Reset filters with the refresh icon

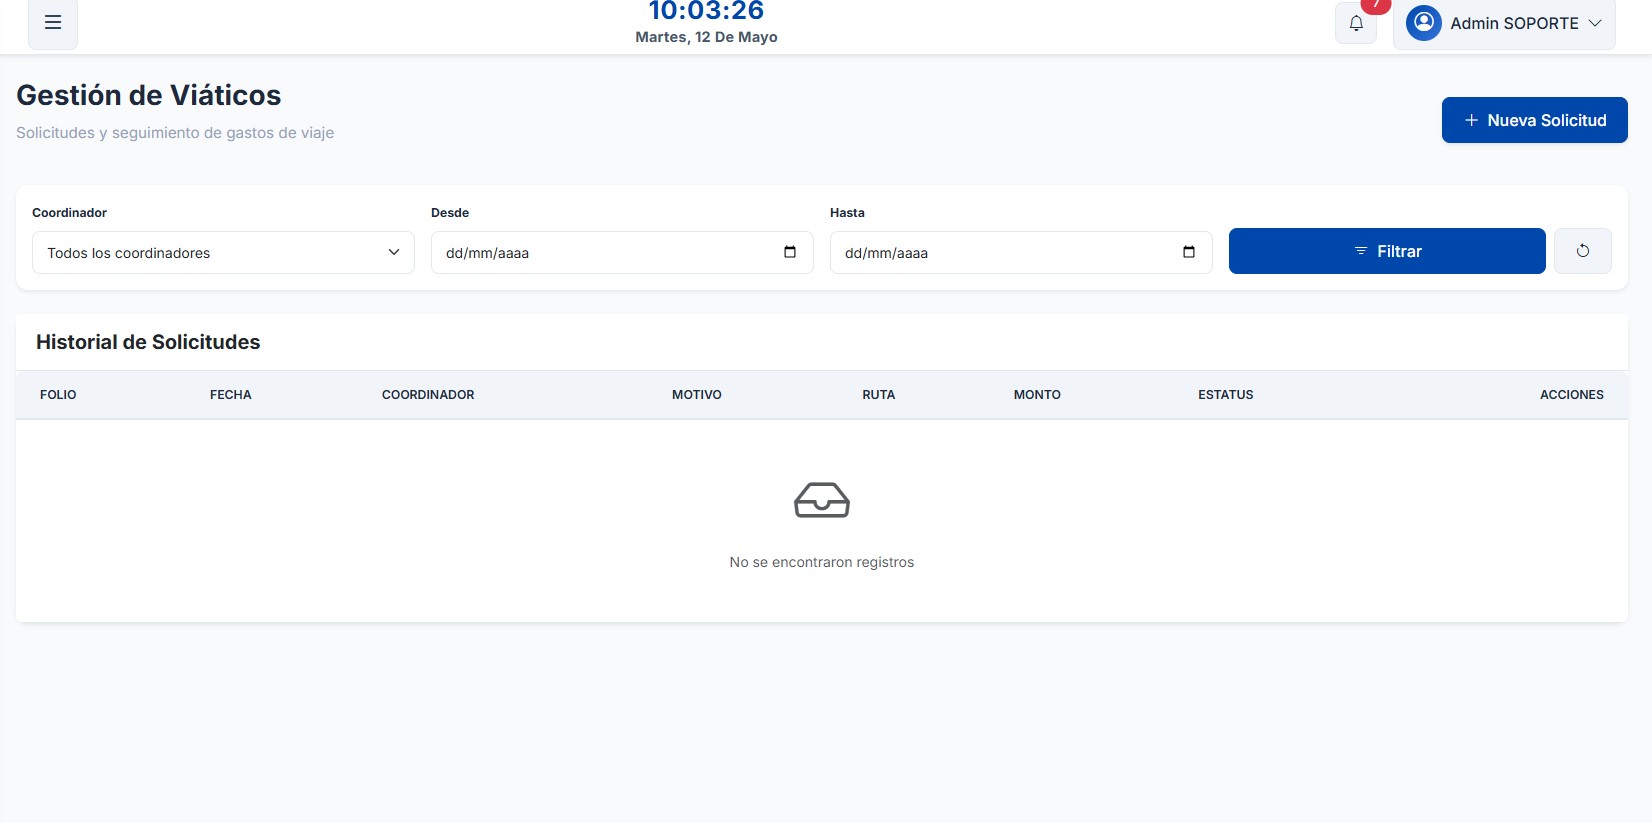pyautogui.click(x=1583, y=251)
